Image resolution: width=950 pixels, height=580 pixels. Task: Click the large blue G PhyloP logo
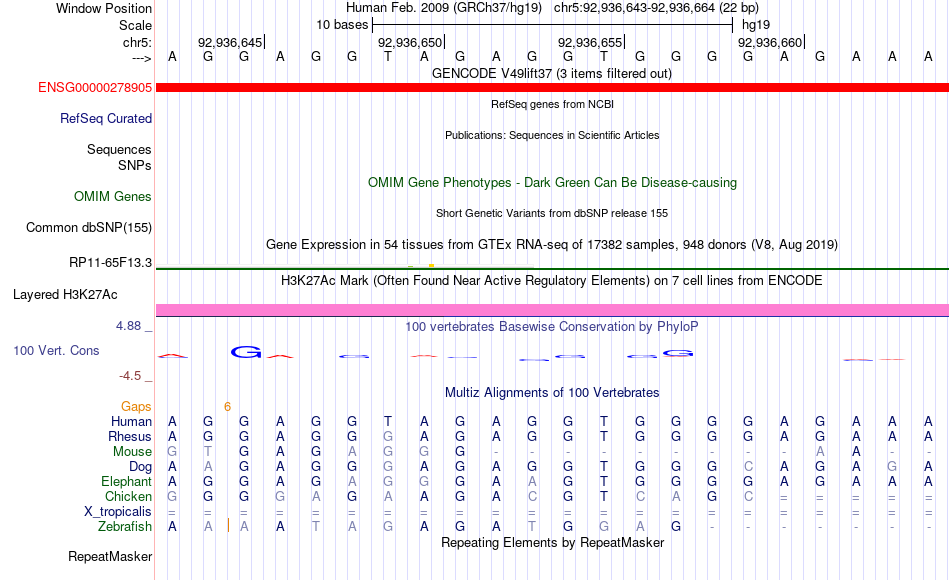pos(246,352)
